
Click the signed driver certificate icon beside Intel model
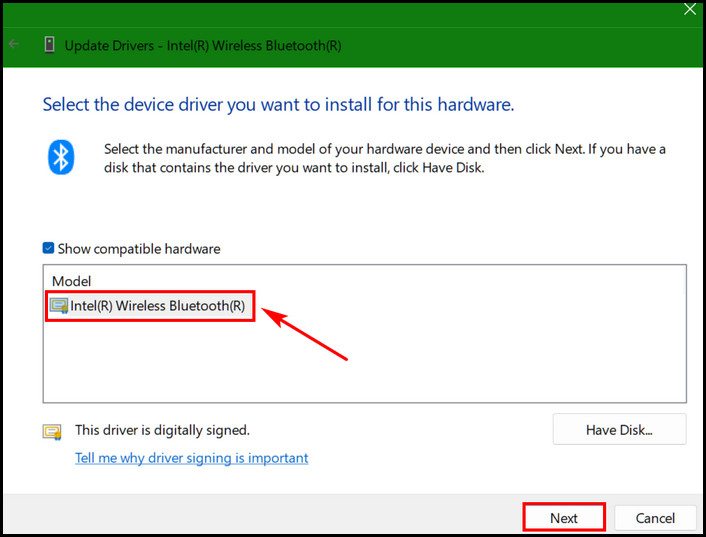(x=59, y=306)
